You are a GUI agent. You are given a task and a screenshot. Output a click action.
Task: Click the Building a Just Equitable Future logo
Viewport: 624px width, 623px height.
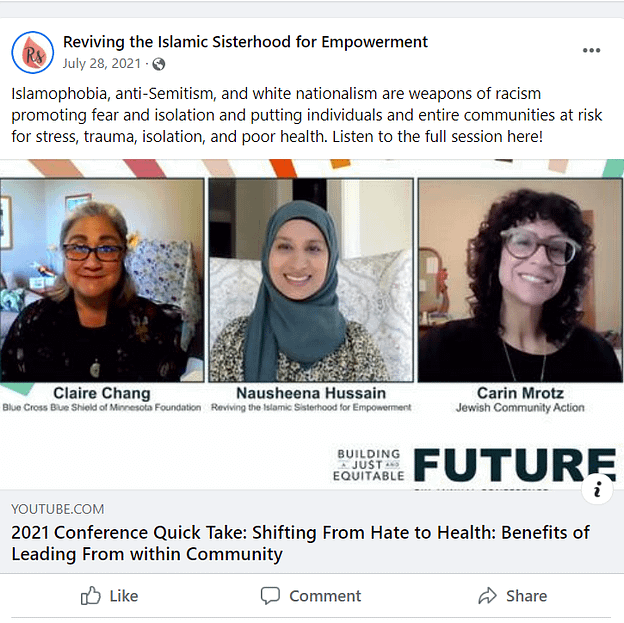tap(474, 465)
